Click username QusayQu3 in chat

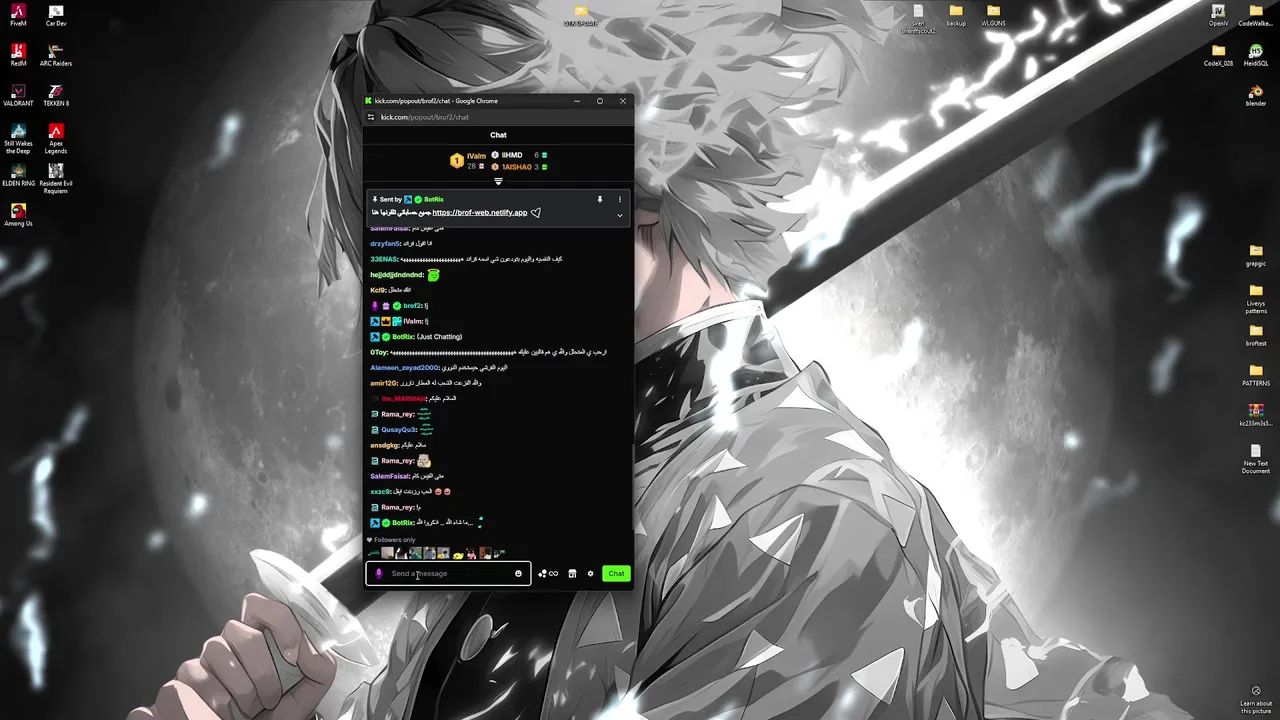[398, 430]
